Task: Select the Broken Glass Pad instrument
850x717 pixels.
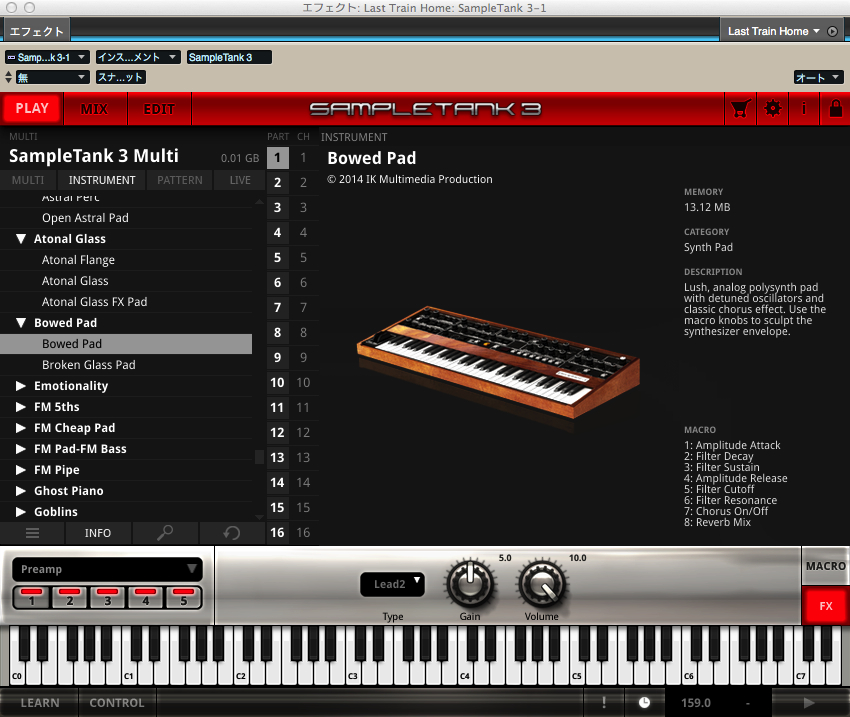Action: pos(126,365)
